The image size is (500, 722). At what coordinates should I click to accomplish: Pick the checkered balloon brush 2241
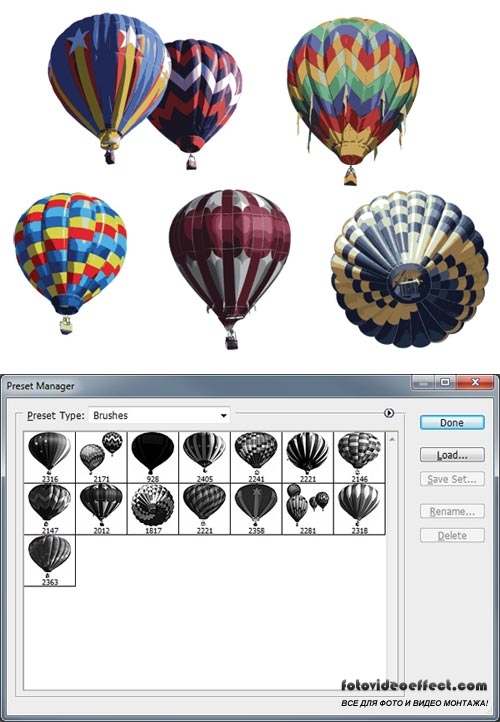tap(256, 457)
